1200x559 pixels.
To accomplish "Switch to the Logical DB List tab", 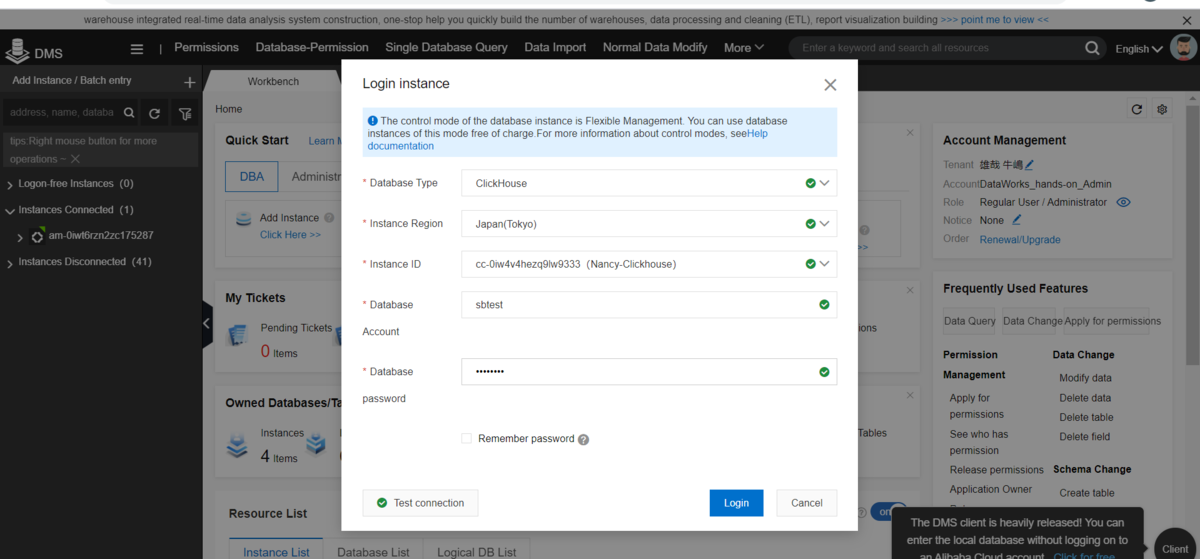I will pyautogui.click(x=478, y=552).
